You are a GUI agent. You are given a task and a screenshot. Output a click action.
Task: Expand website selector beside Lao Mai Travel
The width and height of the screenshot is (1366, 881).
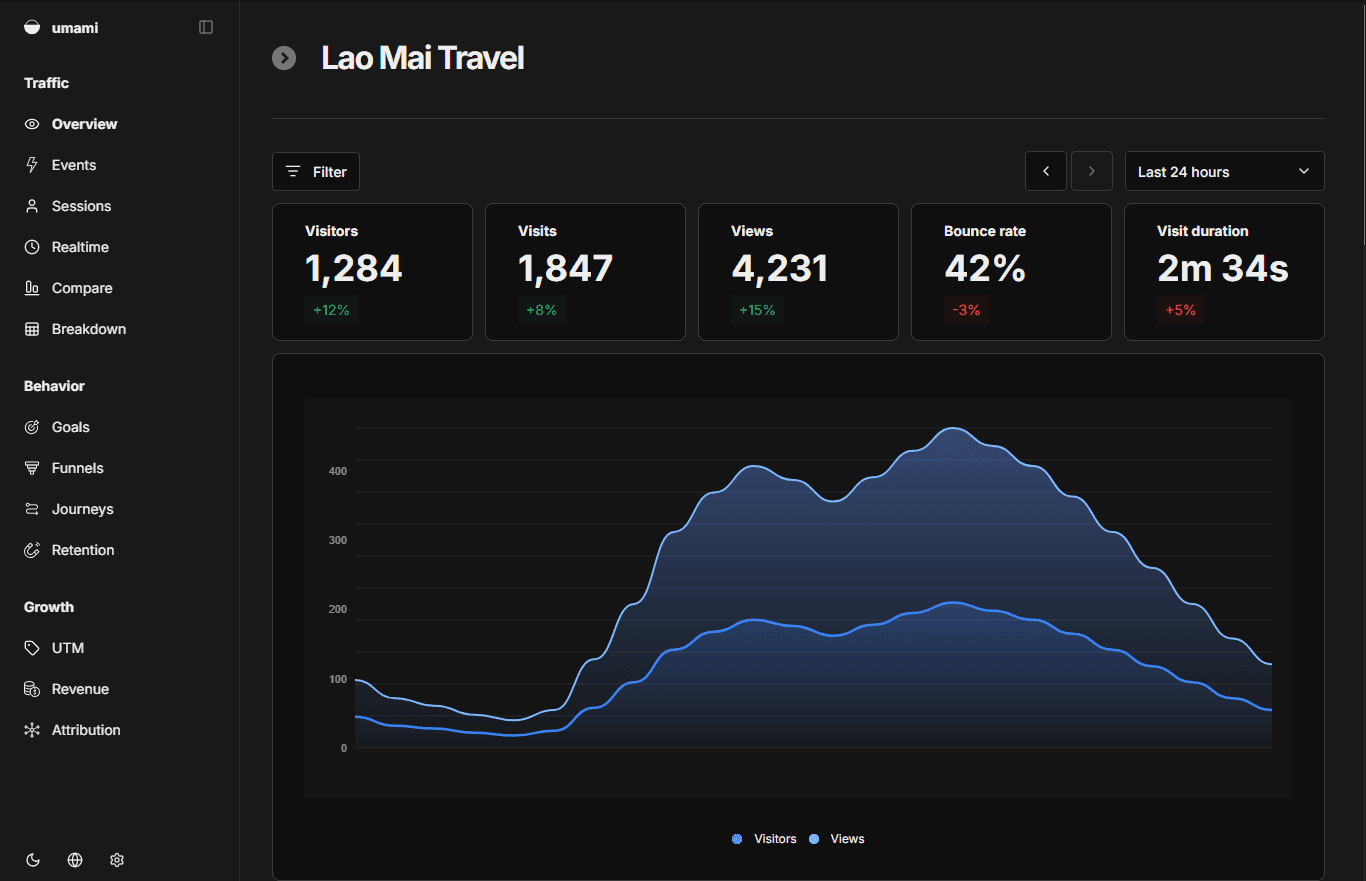(x=284, y=58)
